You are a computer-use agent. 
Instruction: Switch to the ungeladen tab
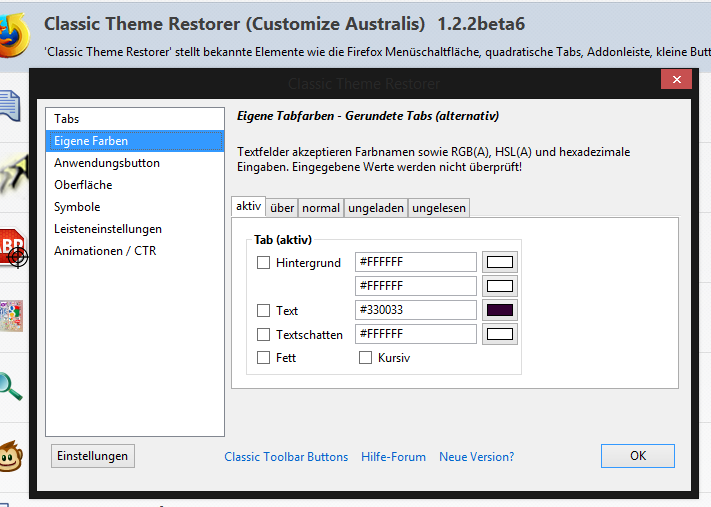point(376,208)
